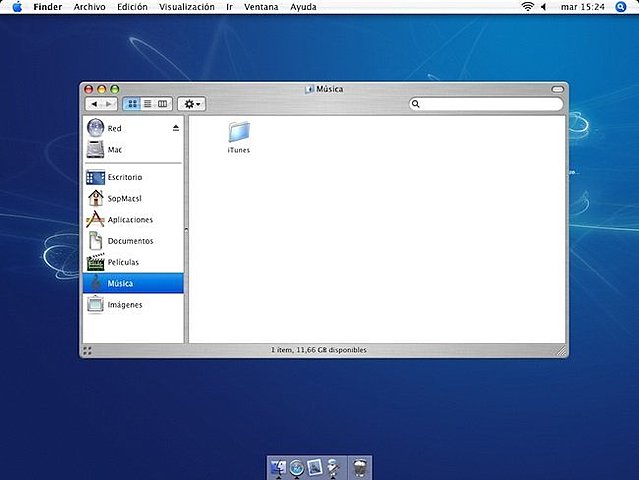The height and width of the screenshot is (480, 639).
Task: Toggle the toolbar with the pill button
Action: point(557,89)
